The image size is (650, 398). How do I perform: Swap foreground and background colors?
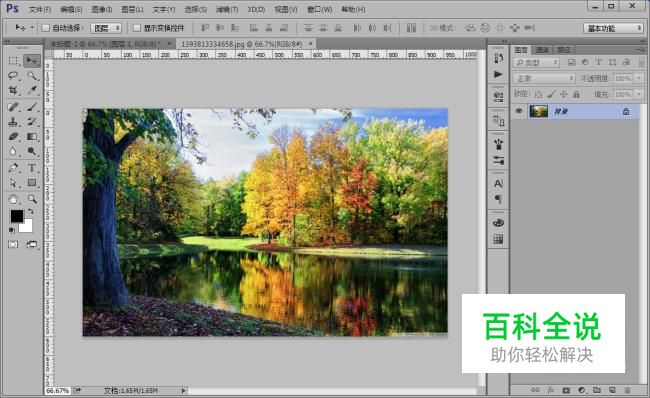point(30,211)
